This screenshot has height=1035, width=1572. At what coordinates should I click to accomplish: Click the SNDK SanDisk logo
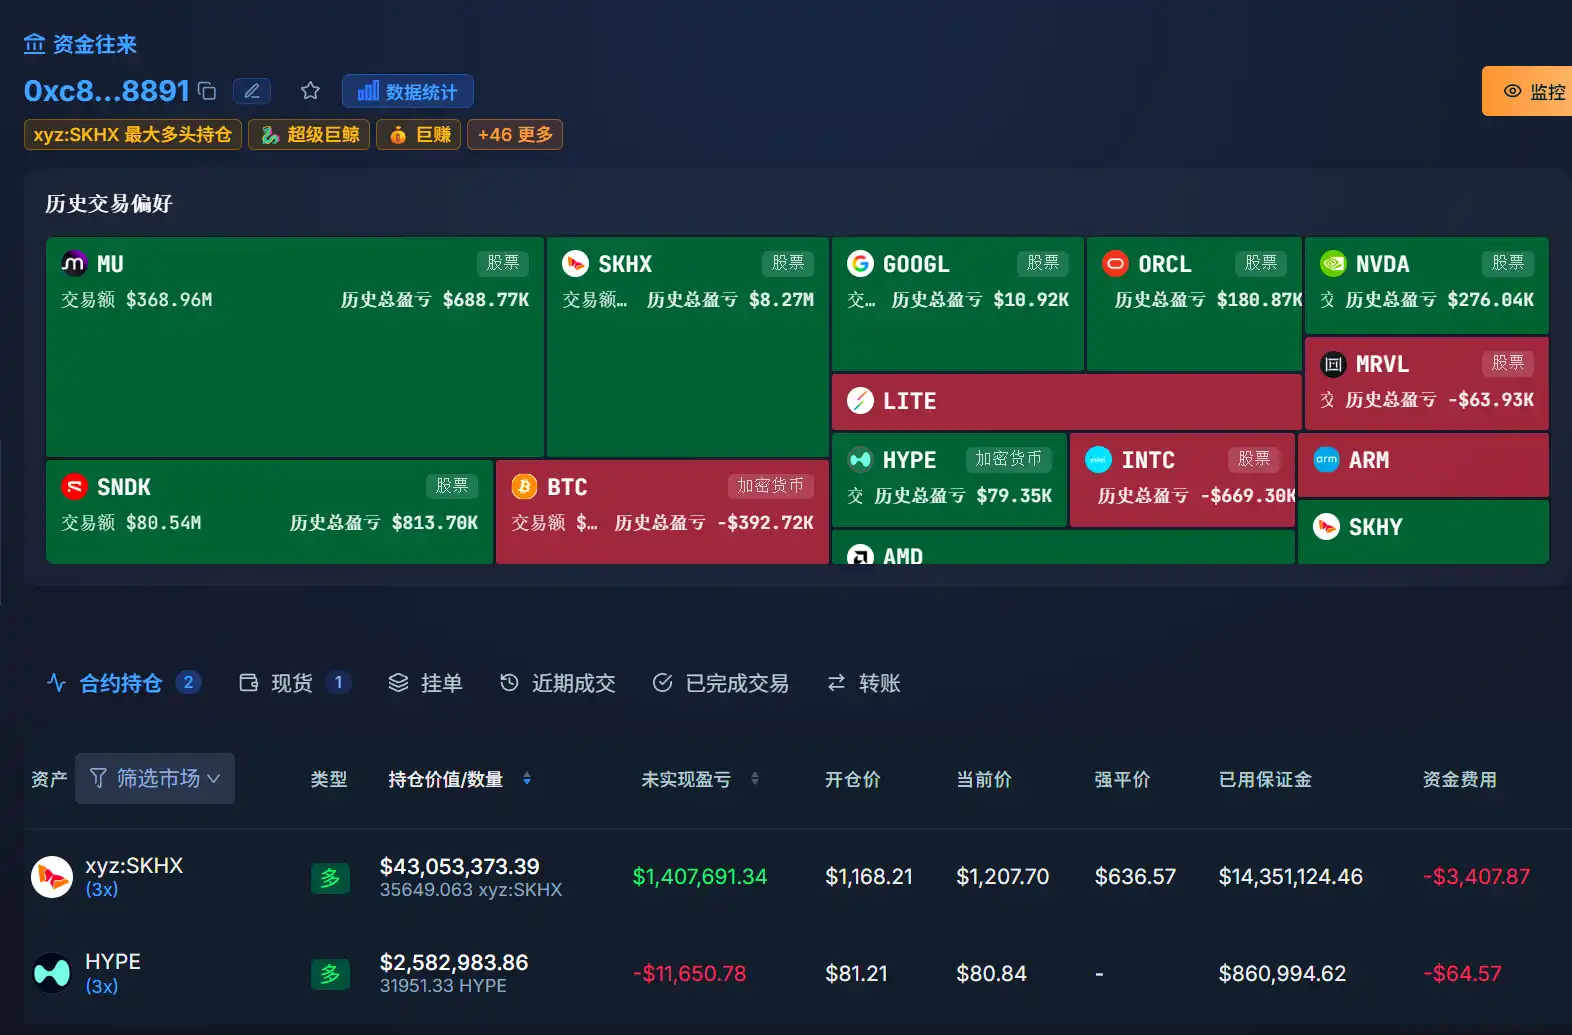click(x=74, y=487)
